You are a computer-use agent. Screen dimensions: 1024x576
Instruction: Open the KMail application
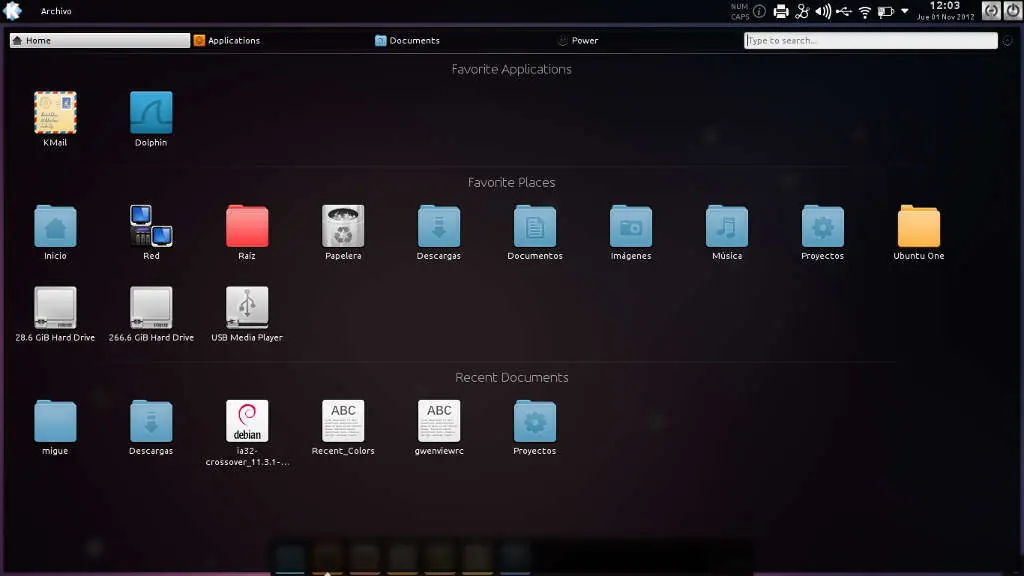pyautogui.click(x=55, y=119)
